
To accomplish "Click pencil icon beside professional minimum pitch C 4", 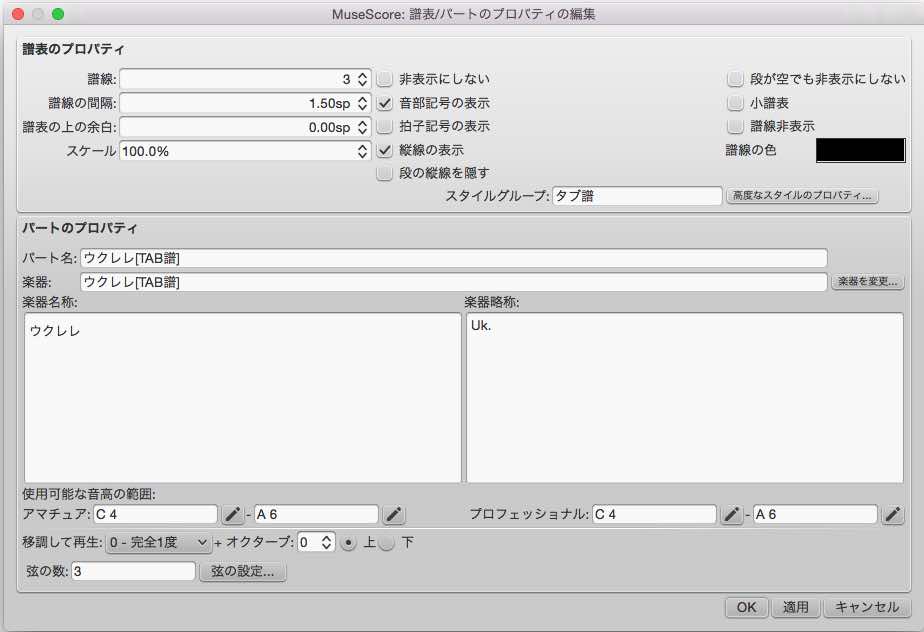I will click(x=732, y=515).
